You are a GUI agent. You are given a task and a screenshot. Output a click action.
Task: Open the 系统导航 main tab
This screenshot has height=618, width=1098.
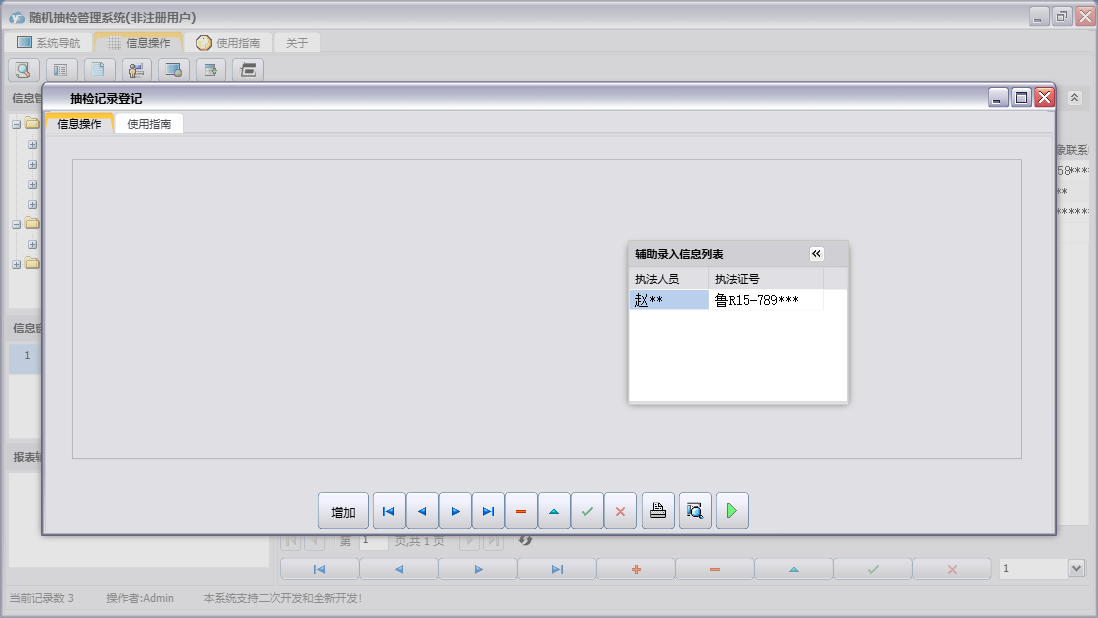tap(48, 43)
